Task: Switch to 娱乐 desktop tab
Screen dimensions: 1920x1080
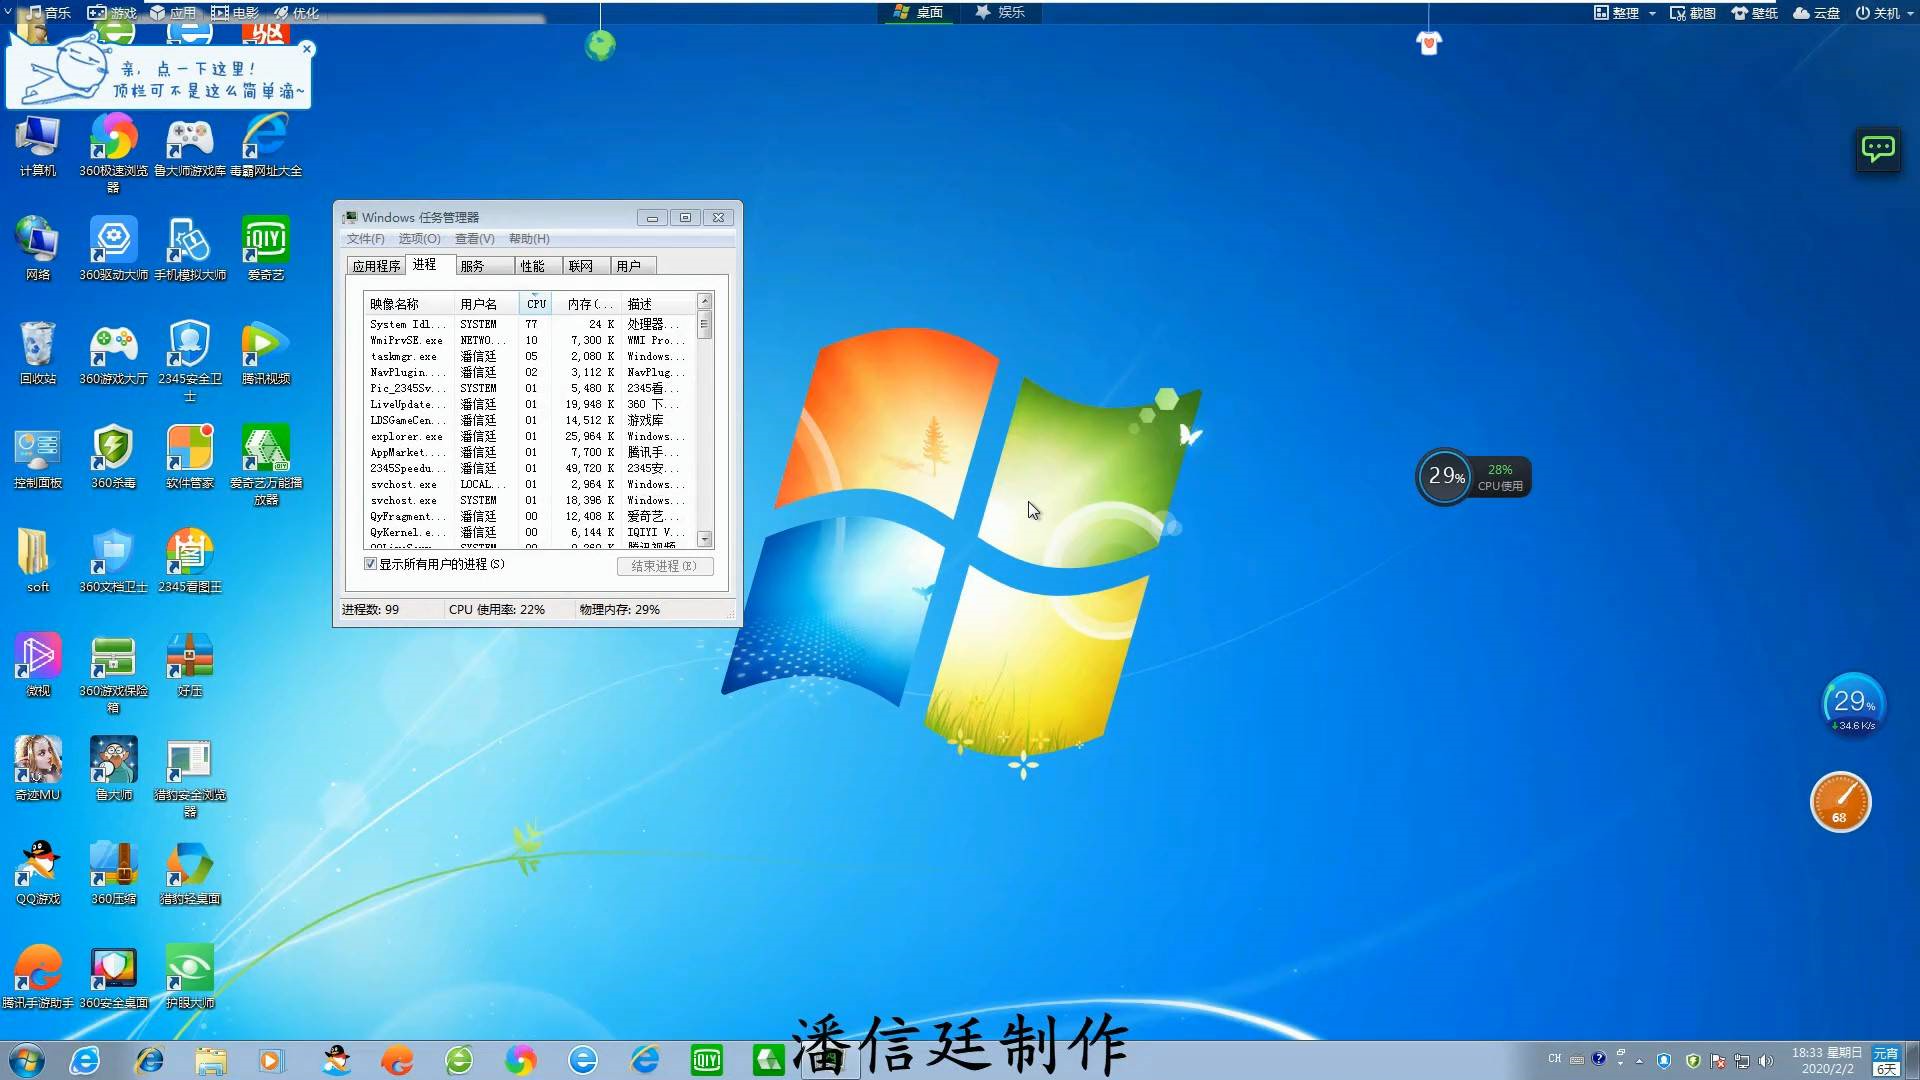Action: 1000,12
